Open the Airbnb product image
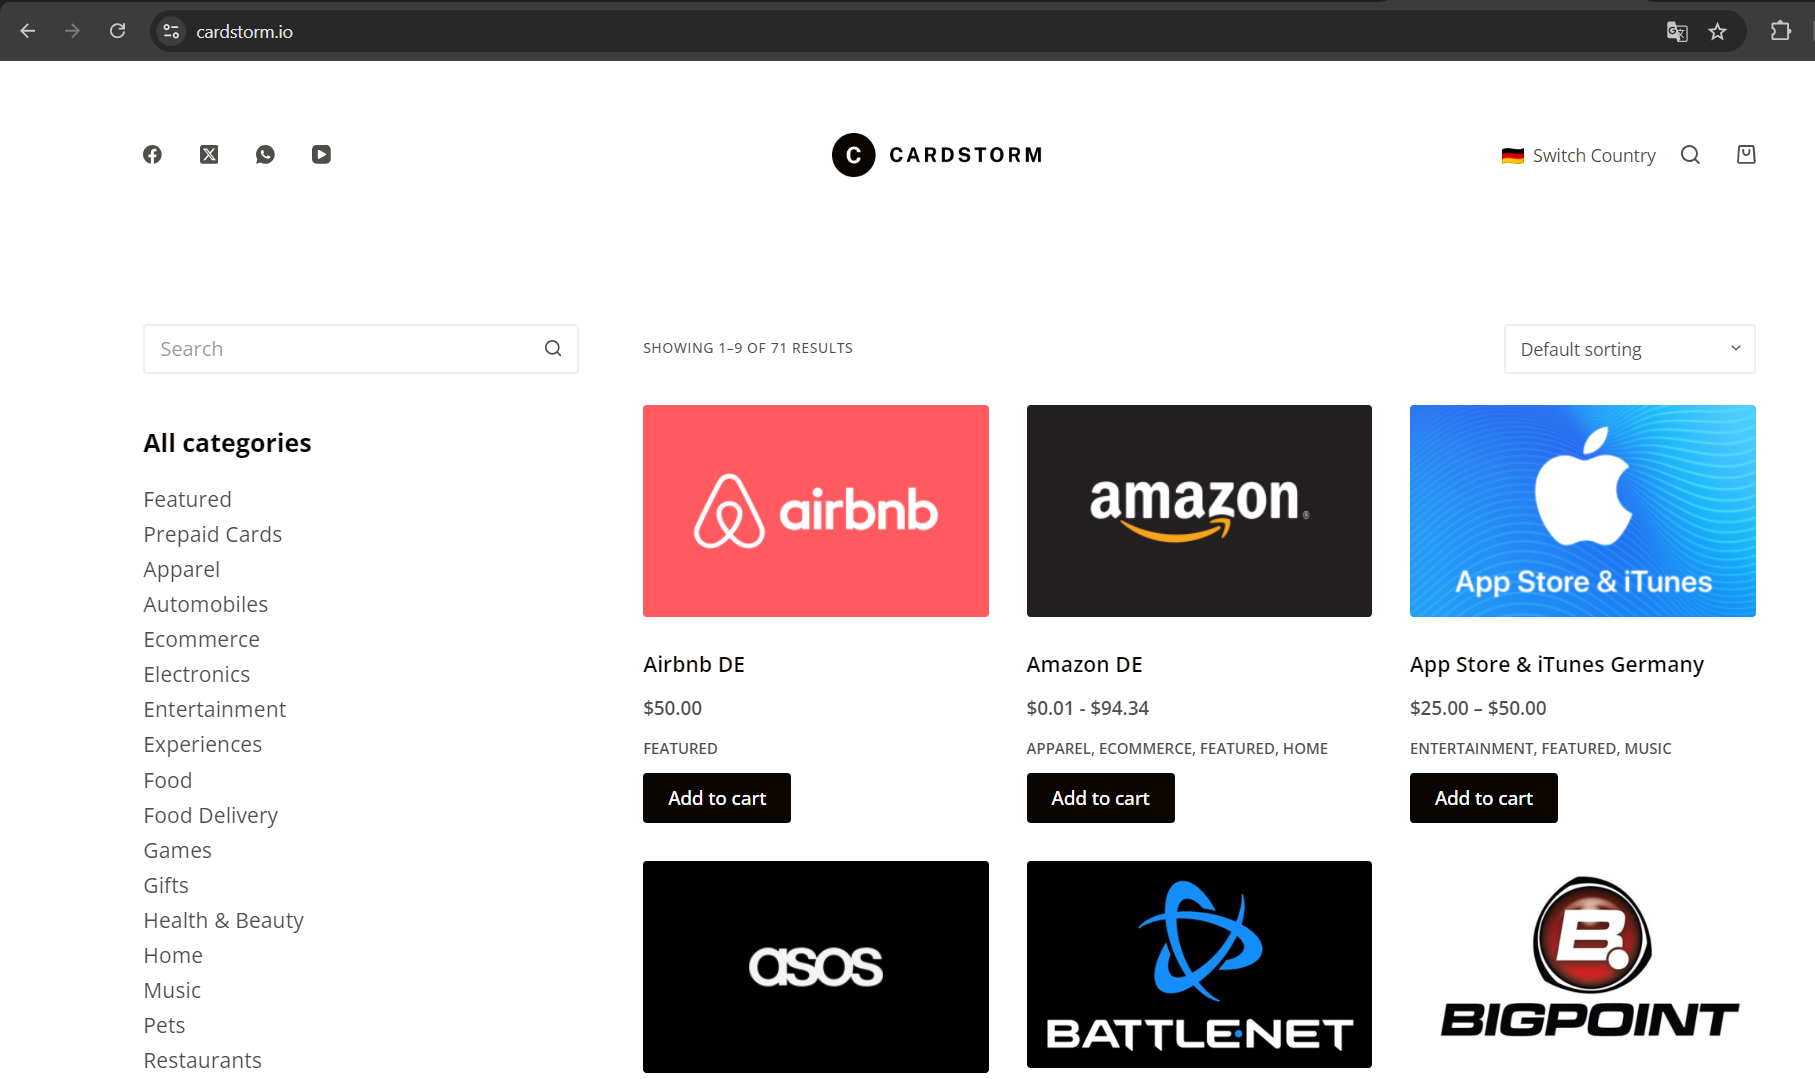This screenshot has height=1079, width=1815. (x=815, y=511)
